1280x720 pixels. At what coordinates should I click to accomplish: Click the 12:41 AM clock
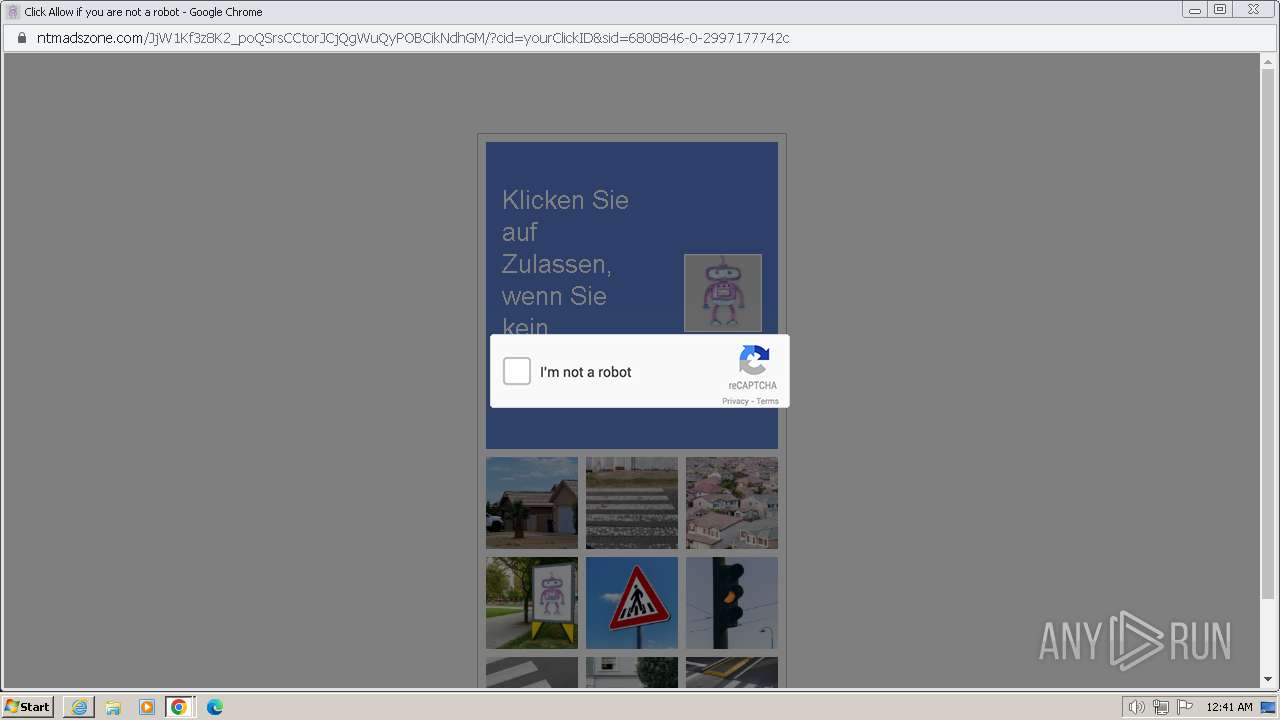[x=1229, y=707]
